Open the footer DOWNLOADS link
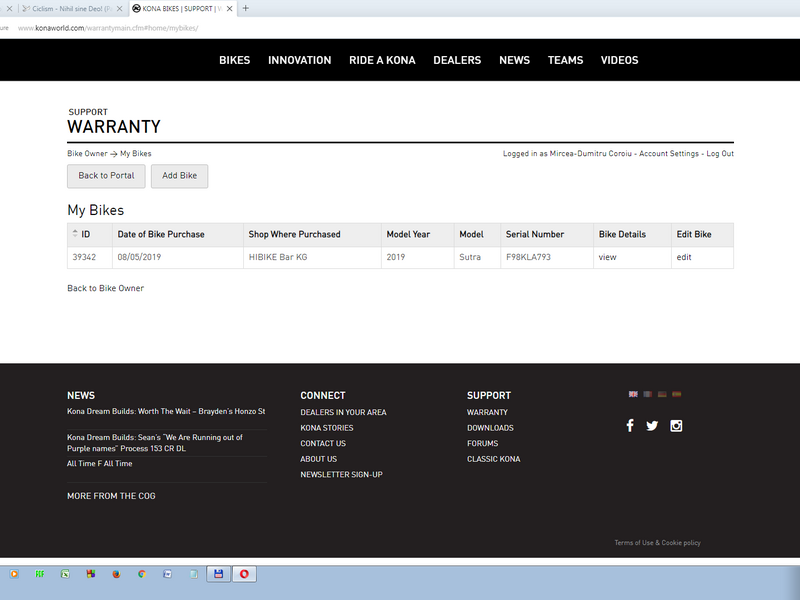Screen dimensions: 800x600 (490, 428)
